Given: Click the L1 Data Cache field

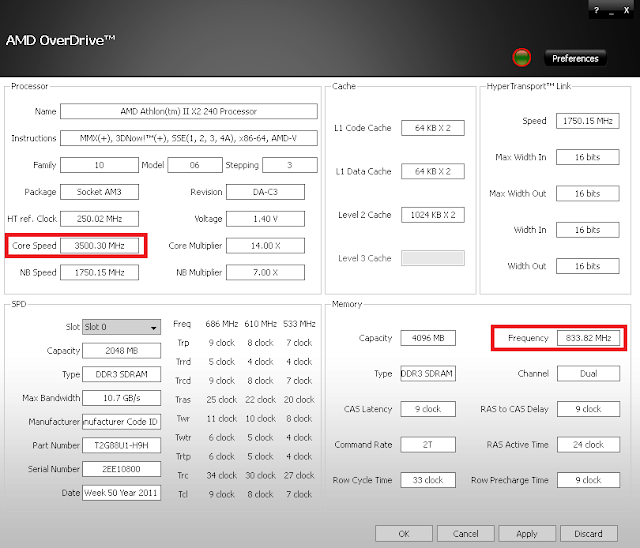Looking at the screenshot, I should click(x=433, y=171).
